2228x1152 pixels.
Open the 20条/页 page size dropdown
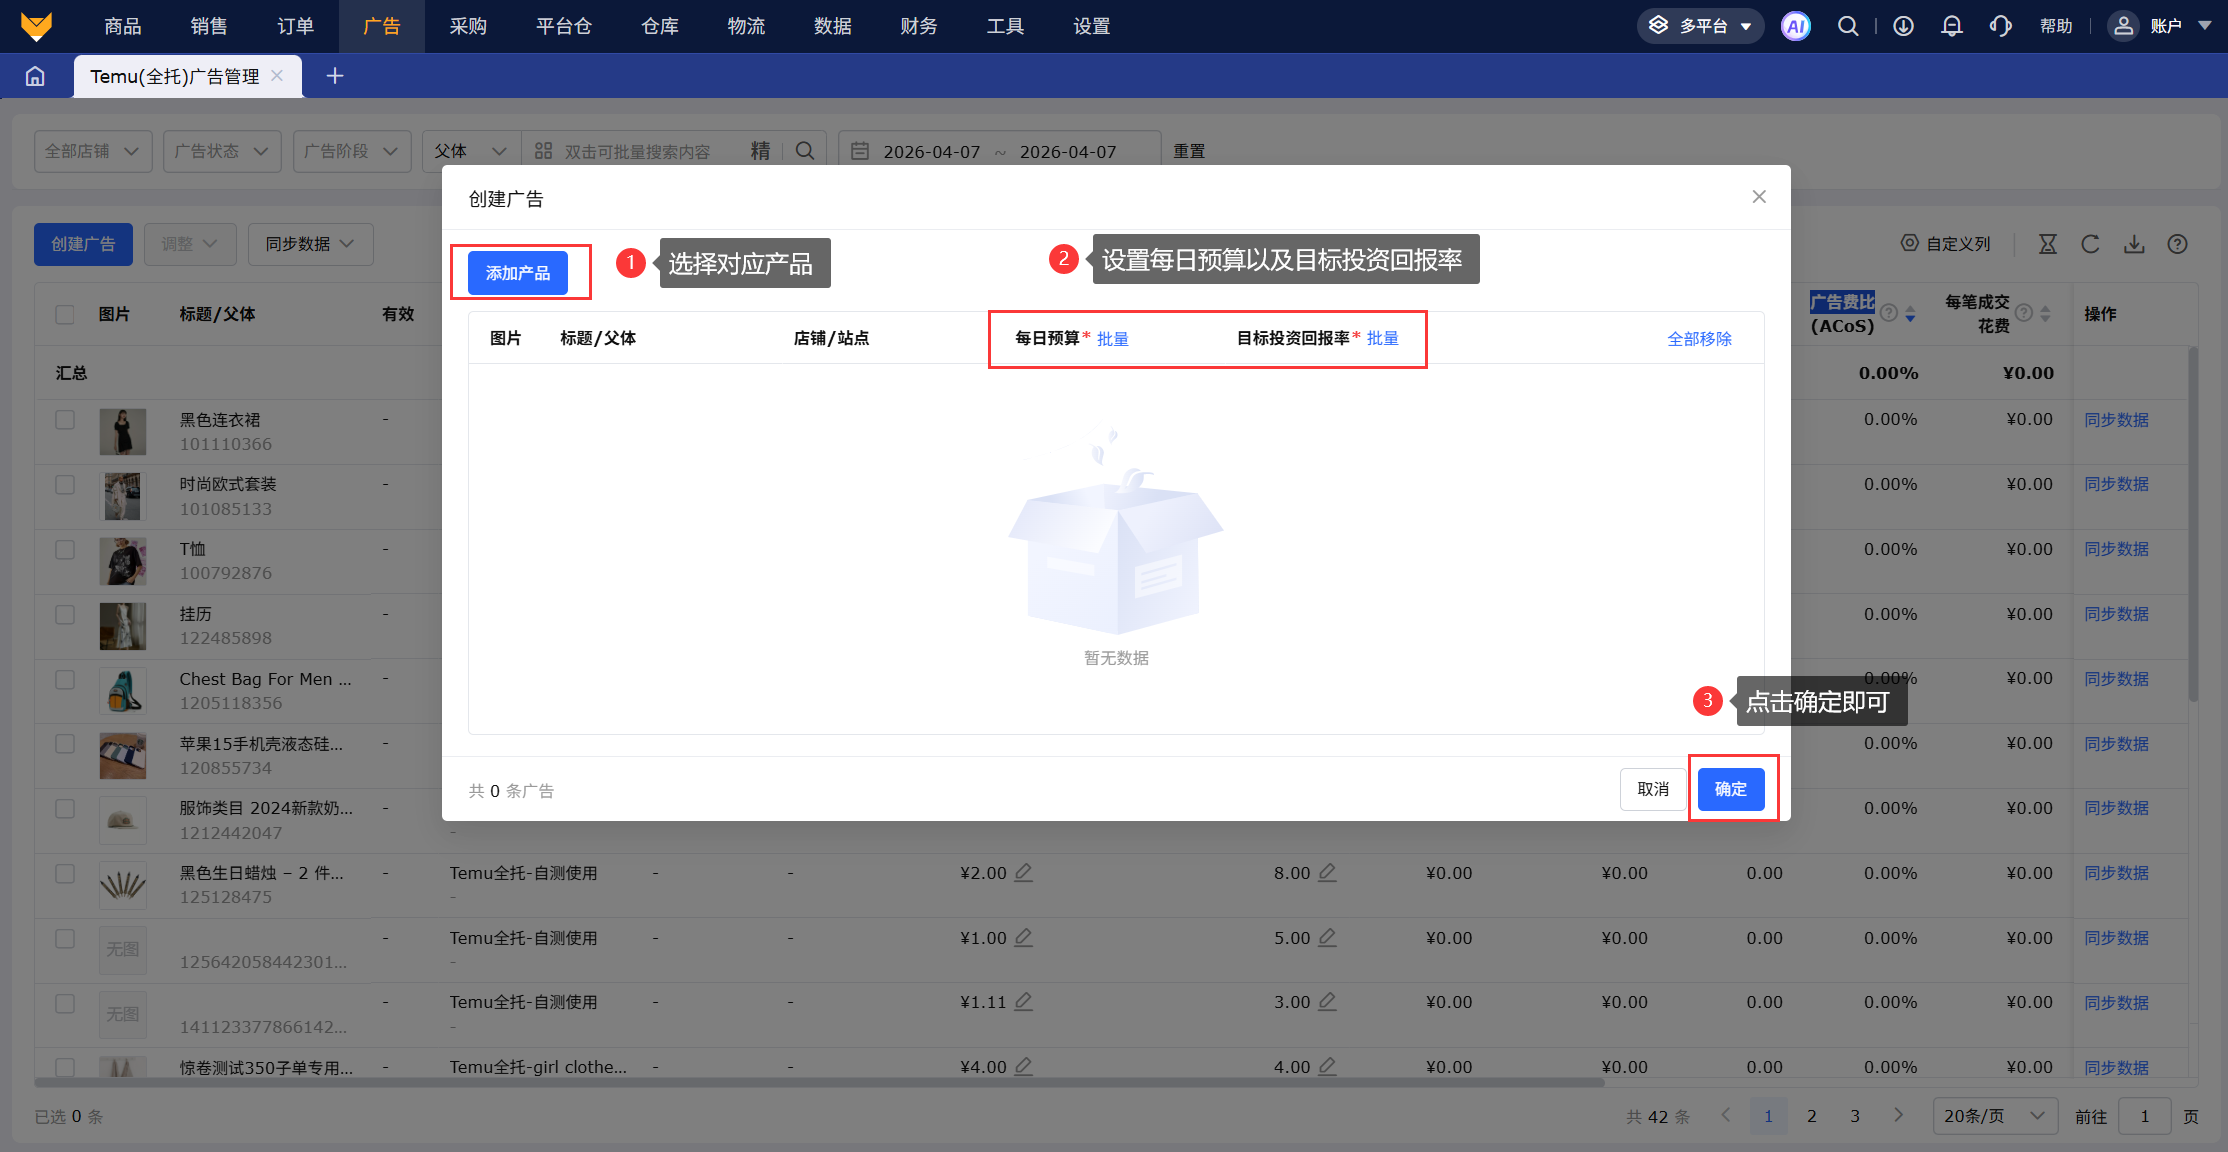coord(1994,1116)
